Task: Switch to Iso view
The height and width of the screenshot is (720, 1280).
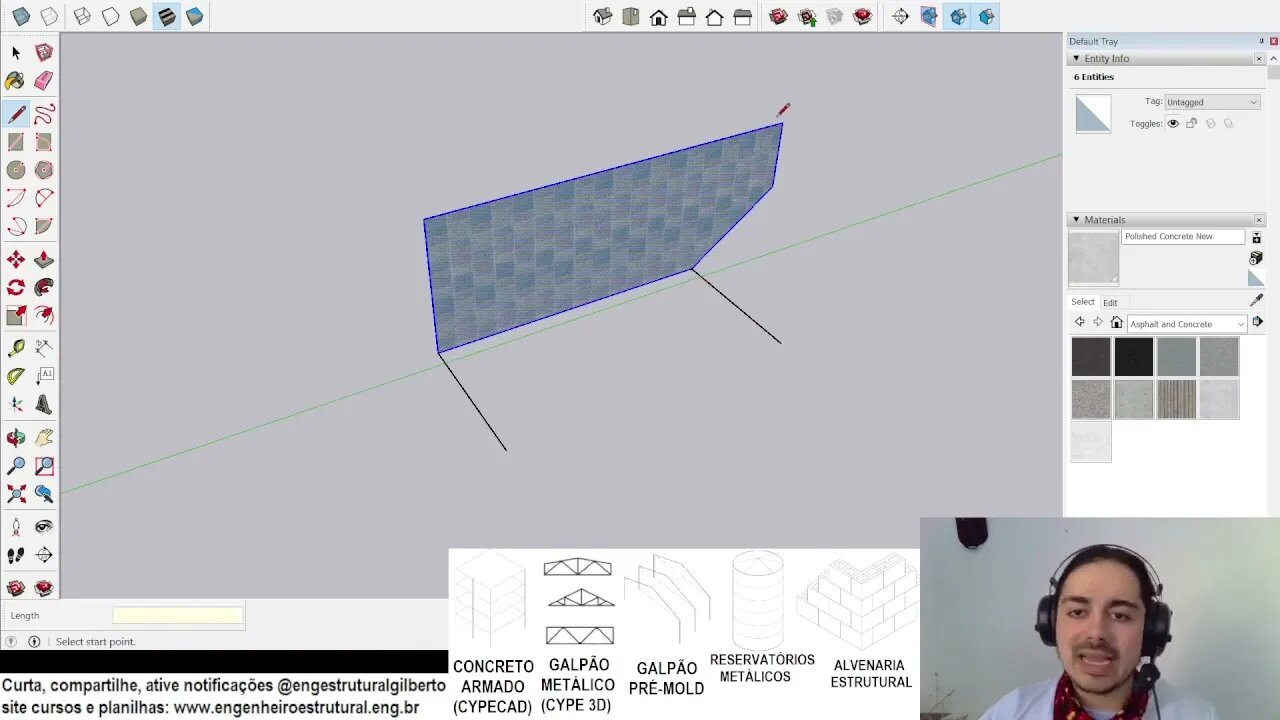Action: (x=603, y=16)
